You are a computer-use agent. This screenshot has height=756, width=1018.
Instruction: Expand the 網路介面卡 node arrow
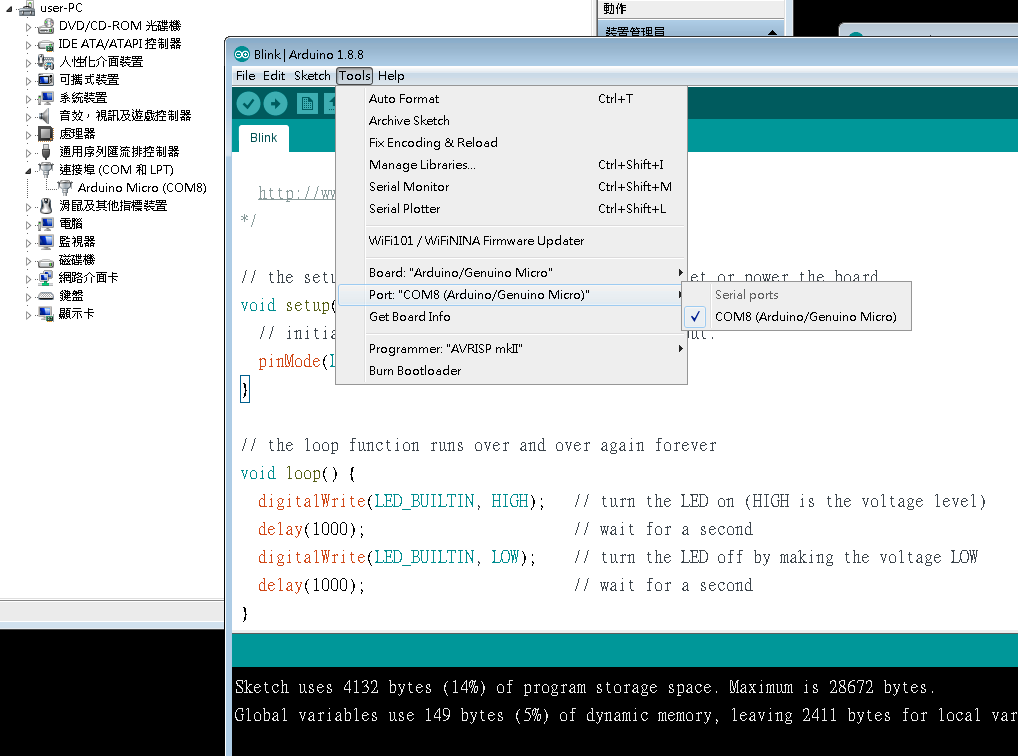[28, 279]
